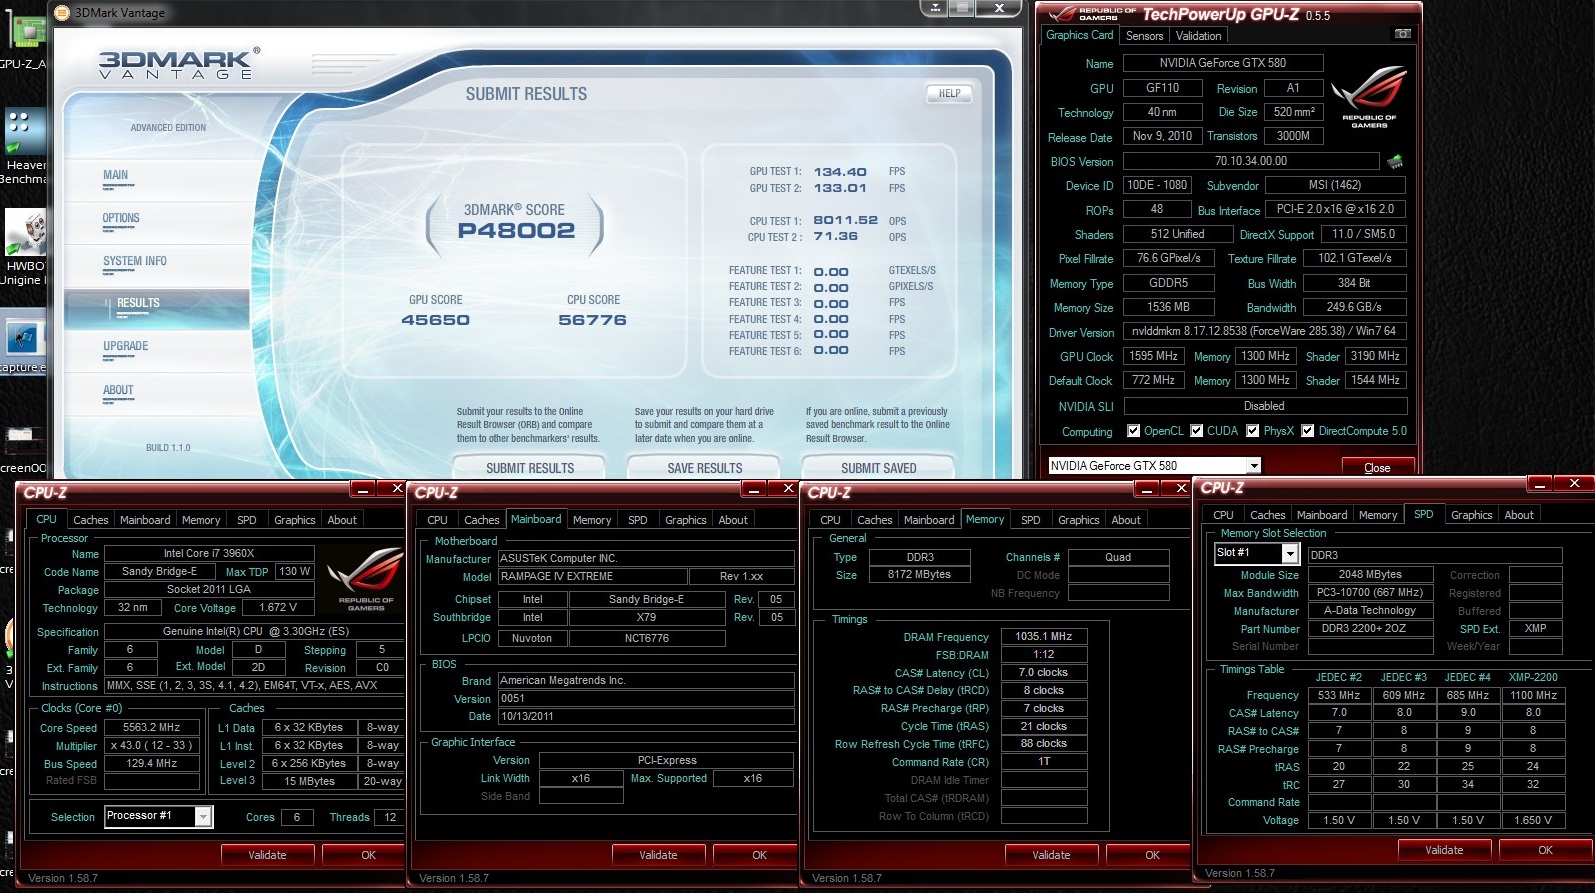Click the Driver Version field in GPU-Z
This screenshot has height=893, width=1595.
click(x=1264, y=331)
